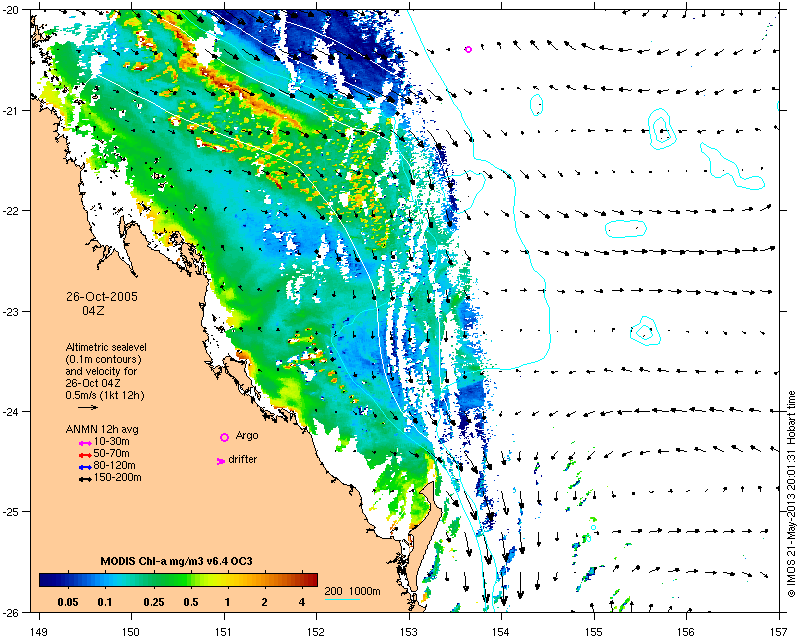Click the 0.5m/s velocity scale arrow
Image resolution: width=800 pixels, height=640 pixels.
(88, 407)
